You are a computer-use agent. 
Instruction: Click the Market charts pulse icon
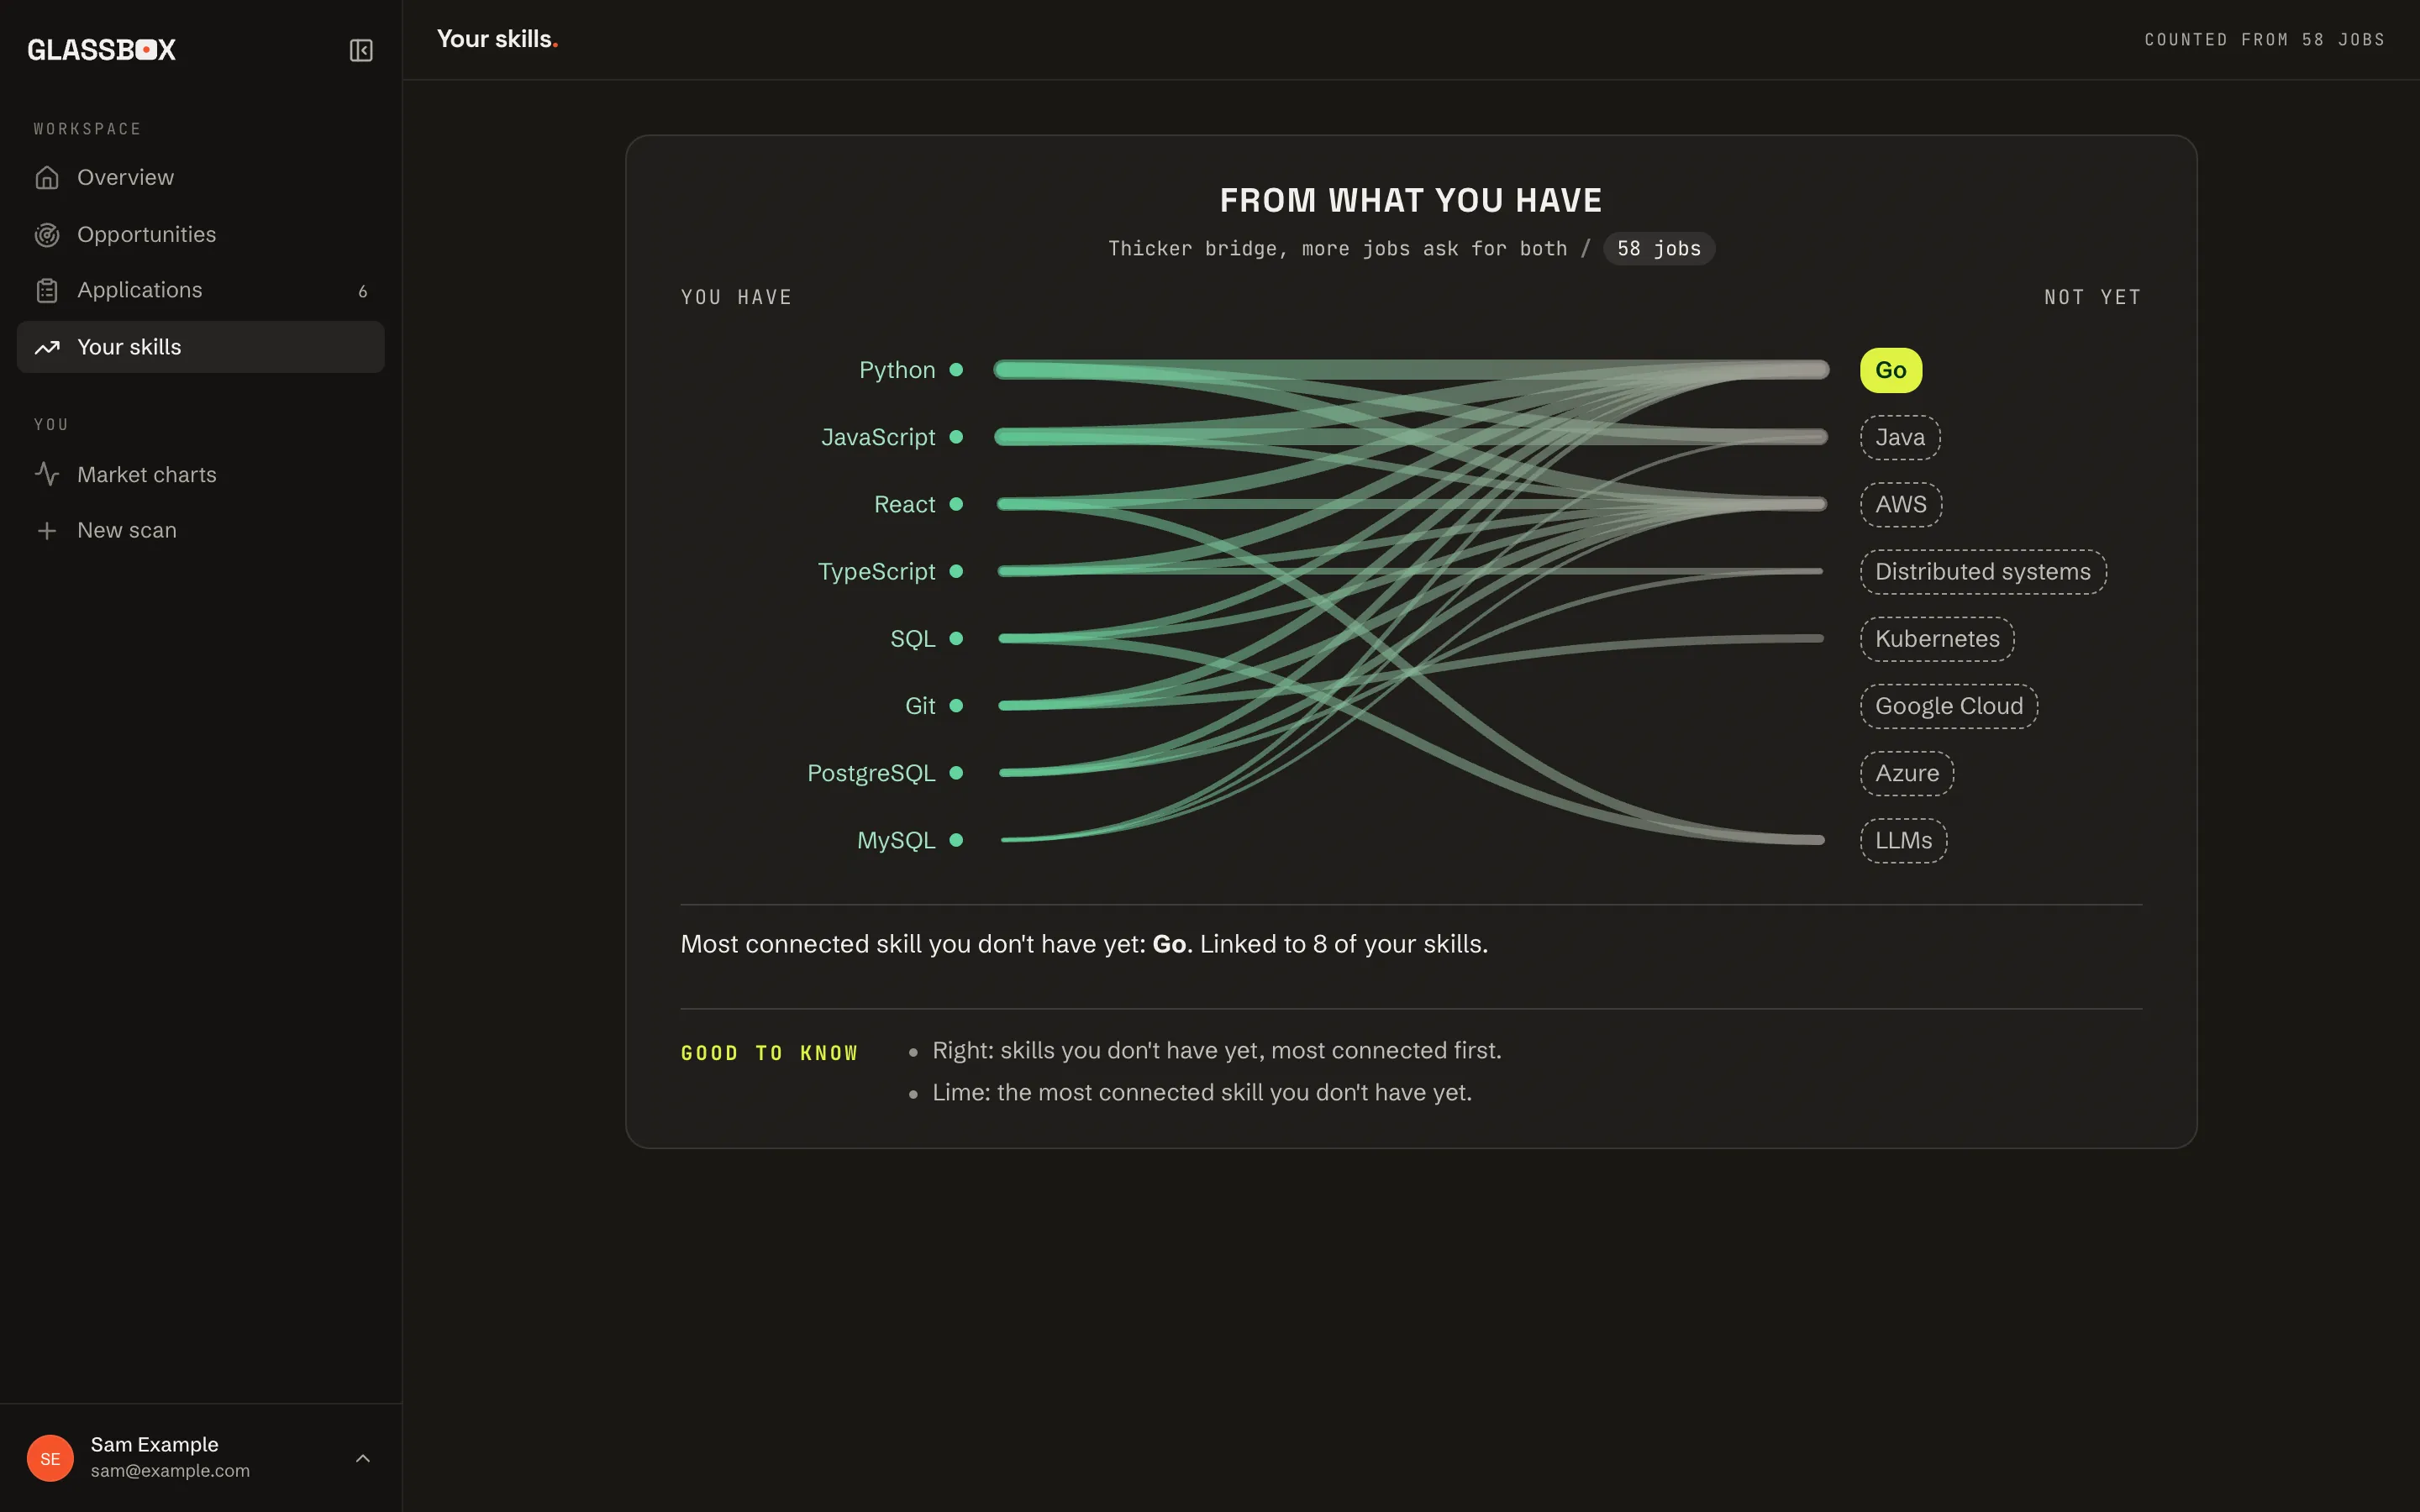[47, 475]
